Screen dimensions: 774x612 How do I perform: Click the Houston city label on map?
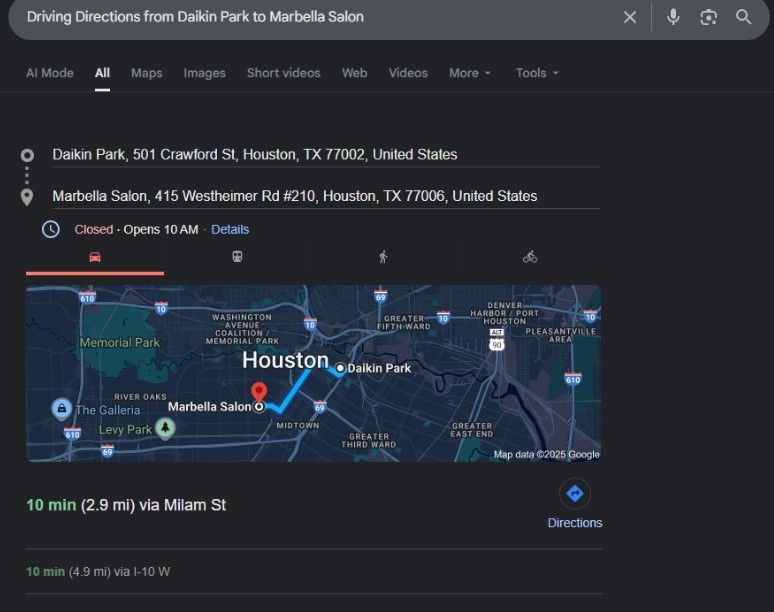pos(285,360)
